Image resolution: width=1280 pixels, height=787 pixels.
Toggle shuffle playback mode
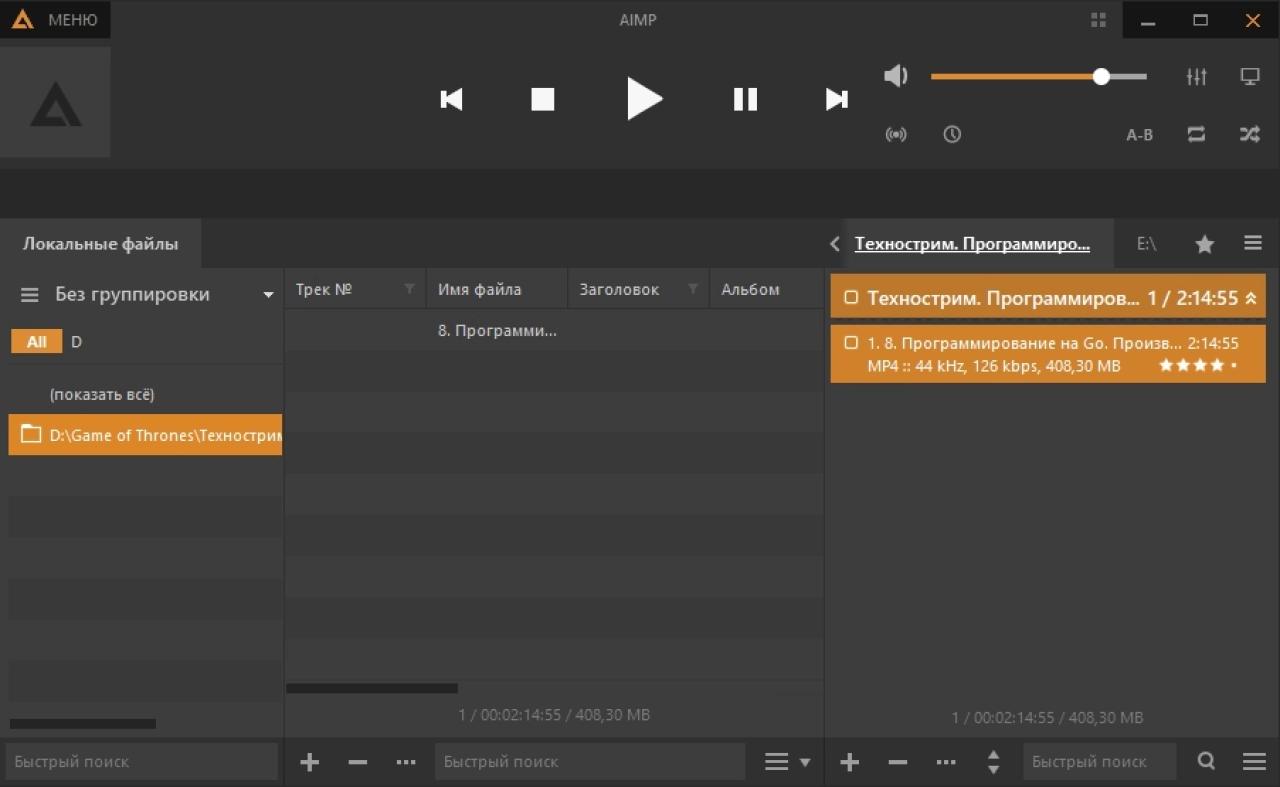click(1250, 134)
